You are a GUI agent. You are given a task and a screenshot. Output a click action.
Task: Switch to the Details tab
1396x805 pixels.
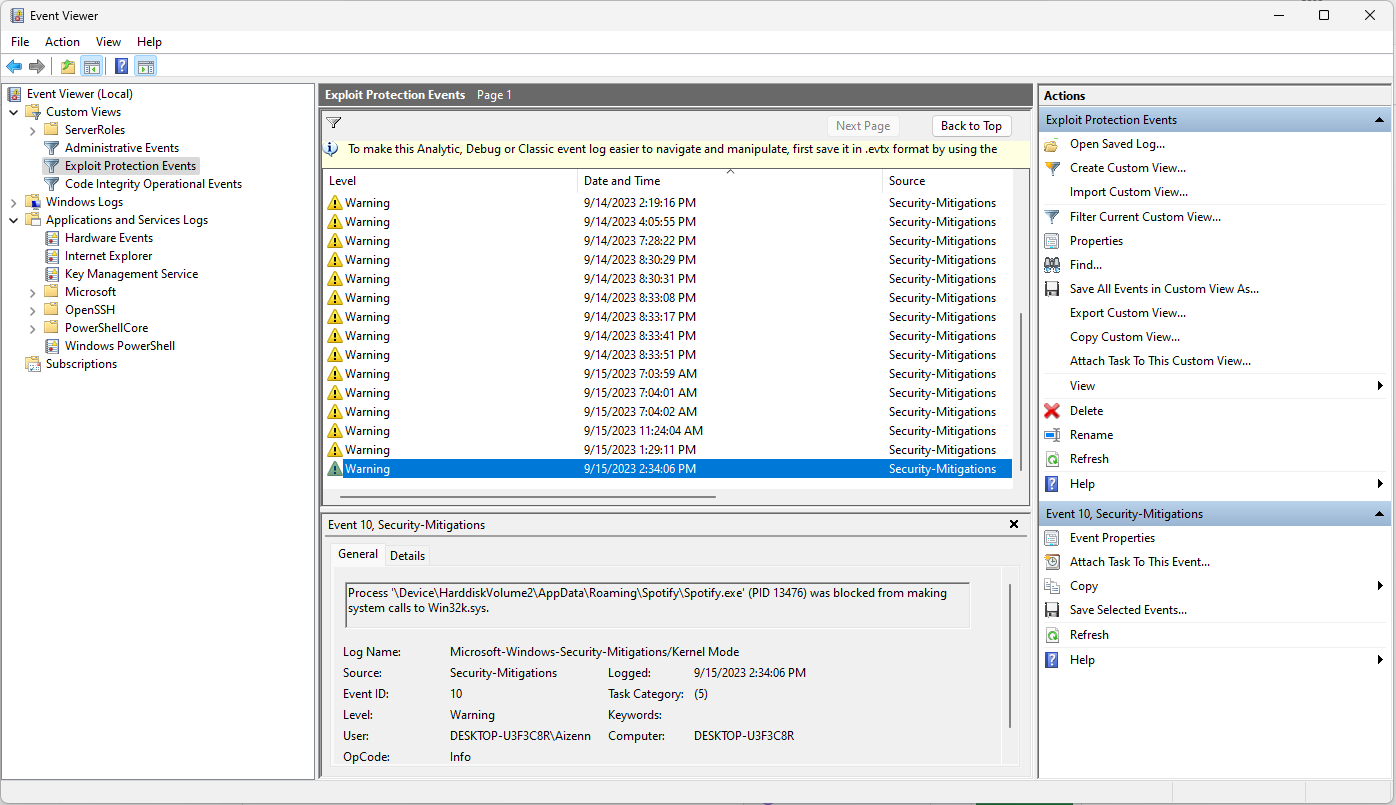407,555
